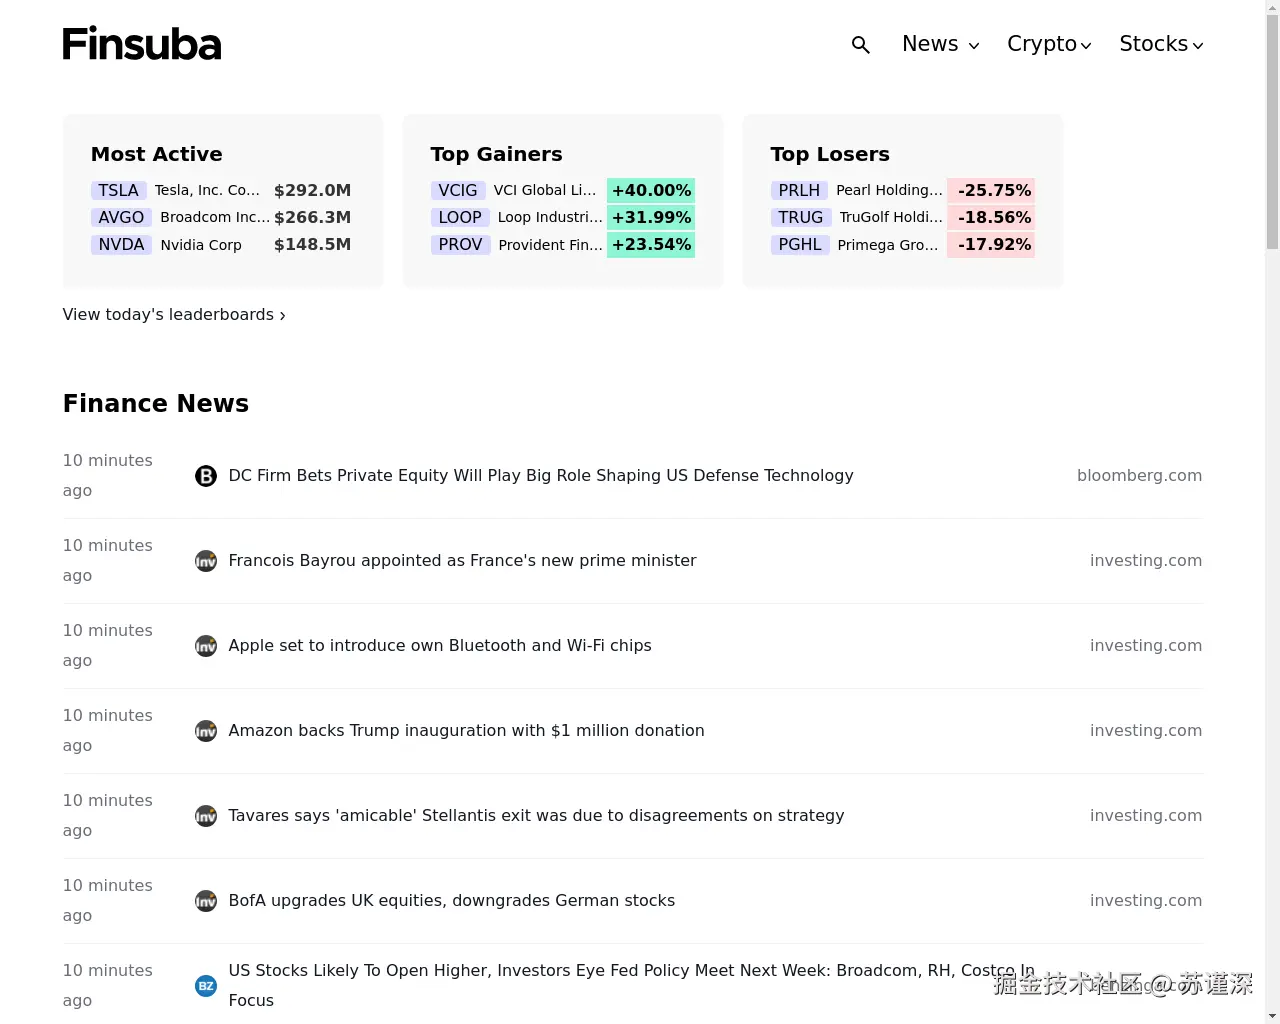
Task: Click Provident Fin company name
Action: (551, 245)
